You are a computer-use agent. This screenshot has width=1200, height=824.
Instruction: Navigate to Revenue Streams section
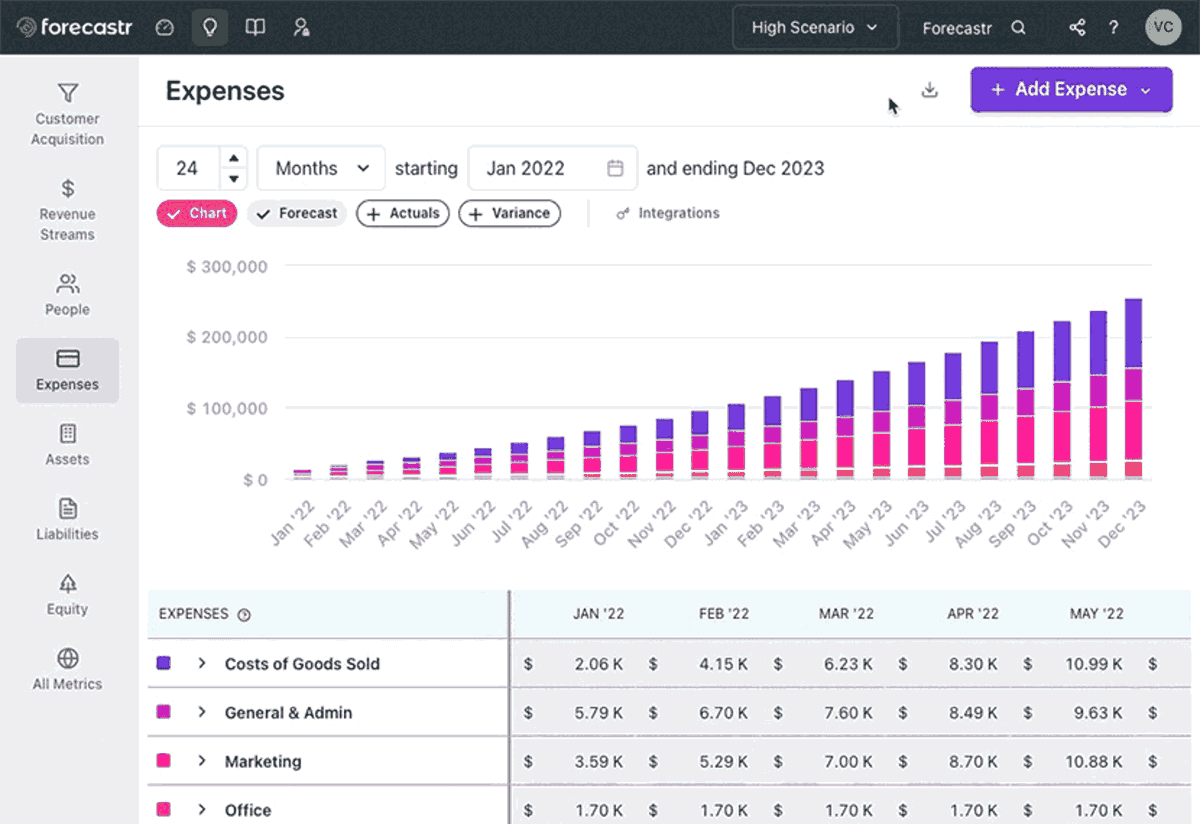[67, 212]
